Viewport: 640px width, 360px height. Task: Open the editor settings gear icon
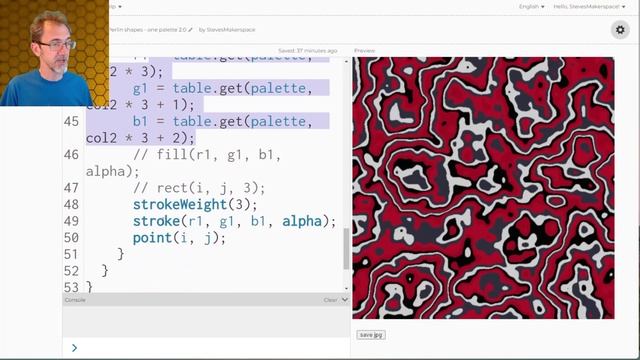click(620, 30)
